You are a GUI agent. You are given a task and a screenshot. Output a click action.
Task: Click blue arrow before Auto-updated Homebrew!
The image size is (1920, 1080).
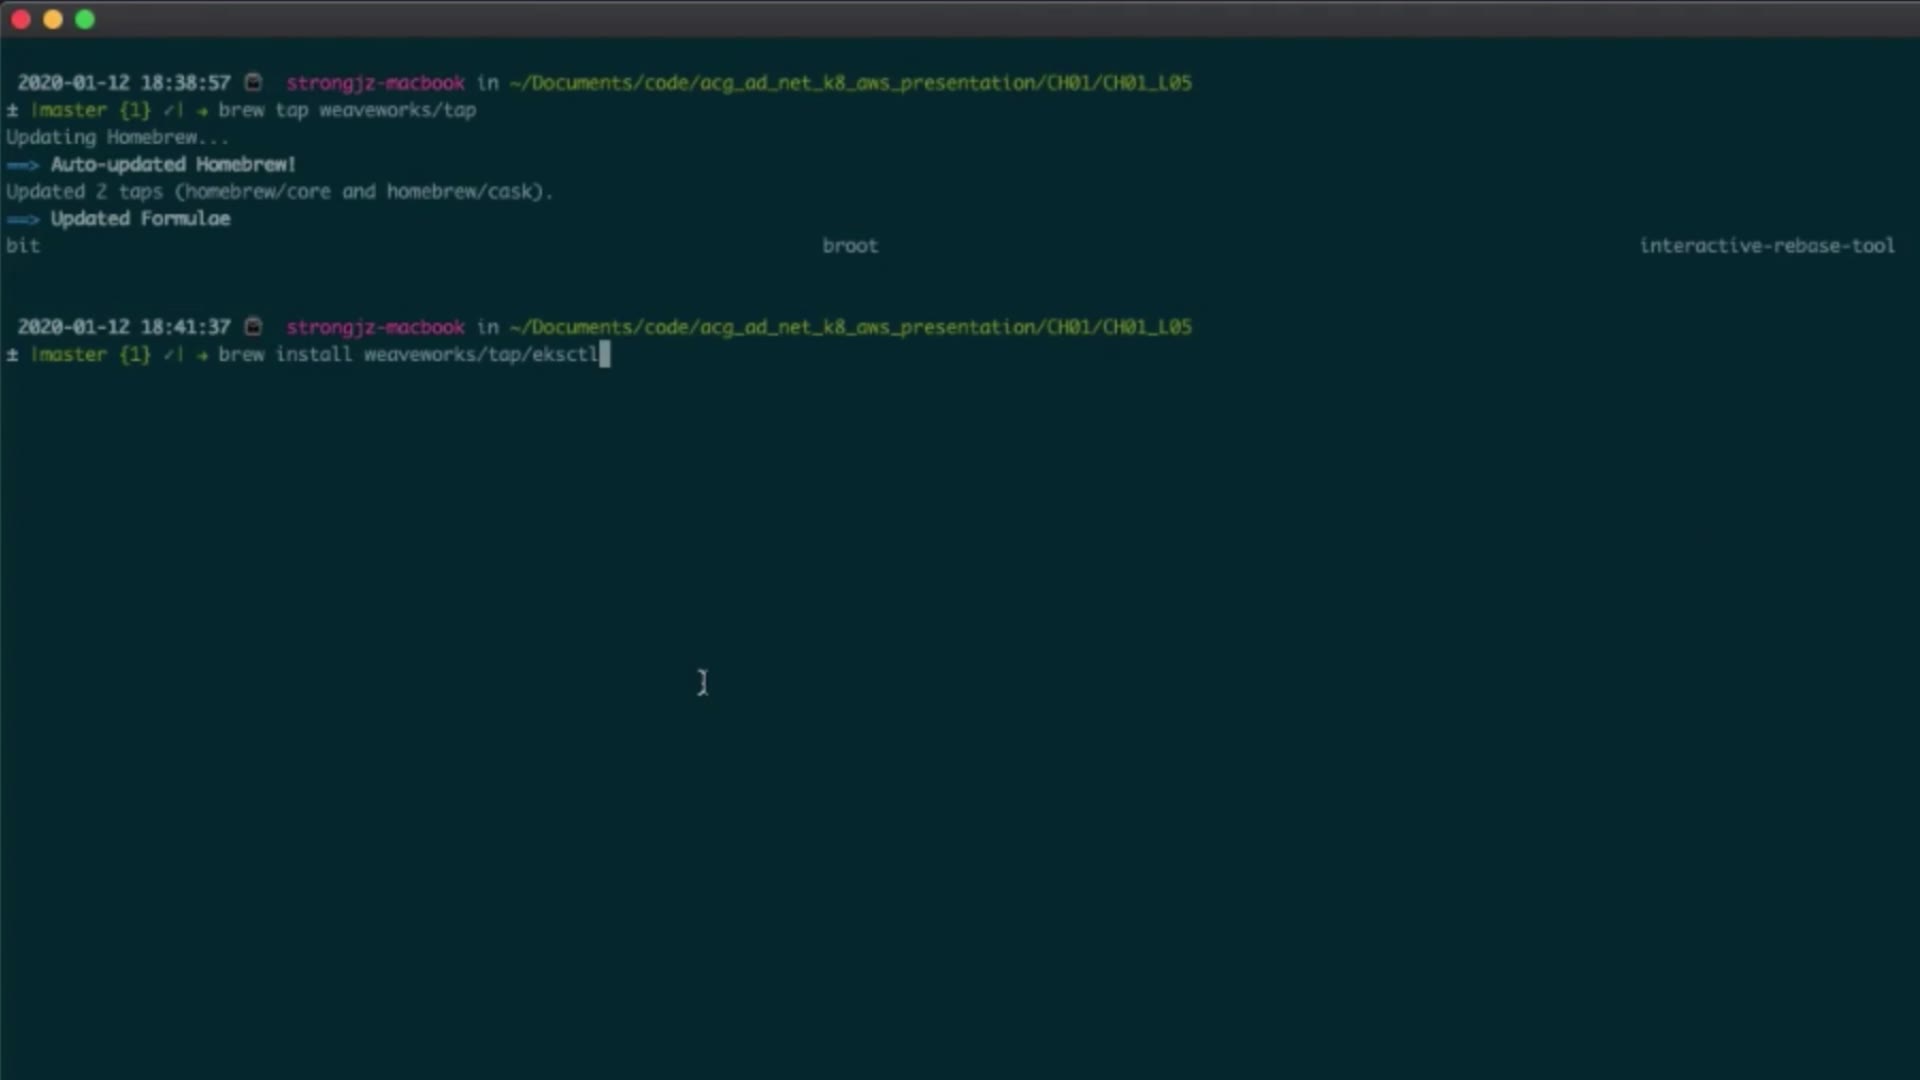click(23, 165)
